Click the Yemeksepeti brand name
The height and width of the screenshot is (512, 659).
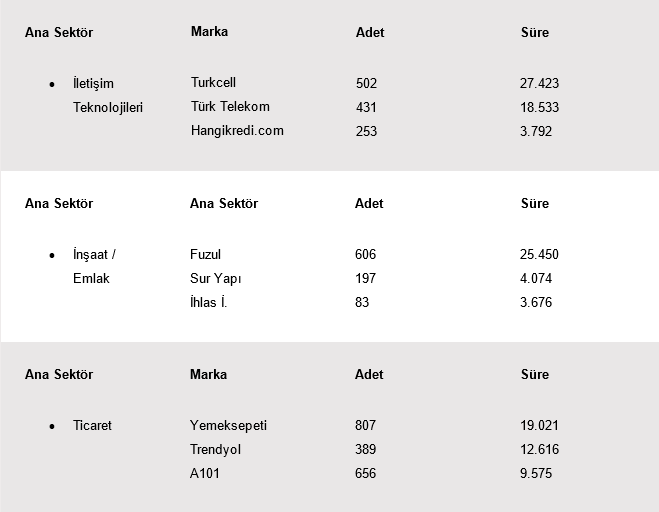228,426
